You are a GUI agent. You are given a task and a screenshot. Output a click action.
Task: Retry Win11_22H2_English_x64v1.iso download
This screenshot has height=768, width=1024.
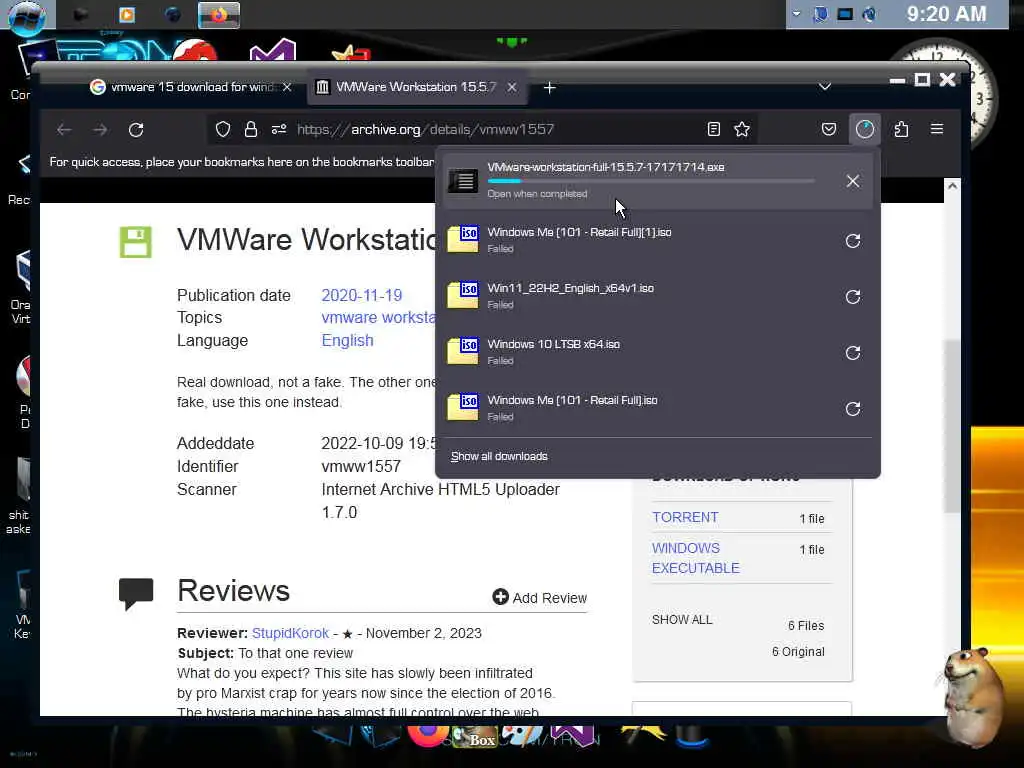(x=853, y=297)
